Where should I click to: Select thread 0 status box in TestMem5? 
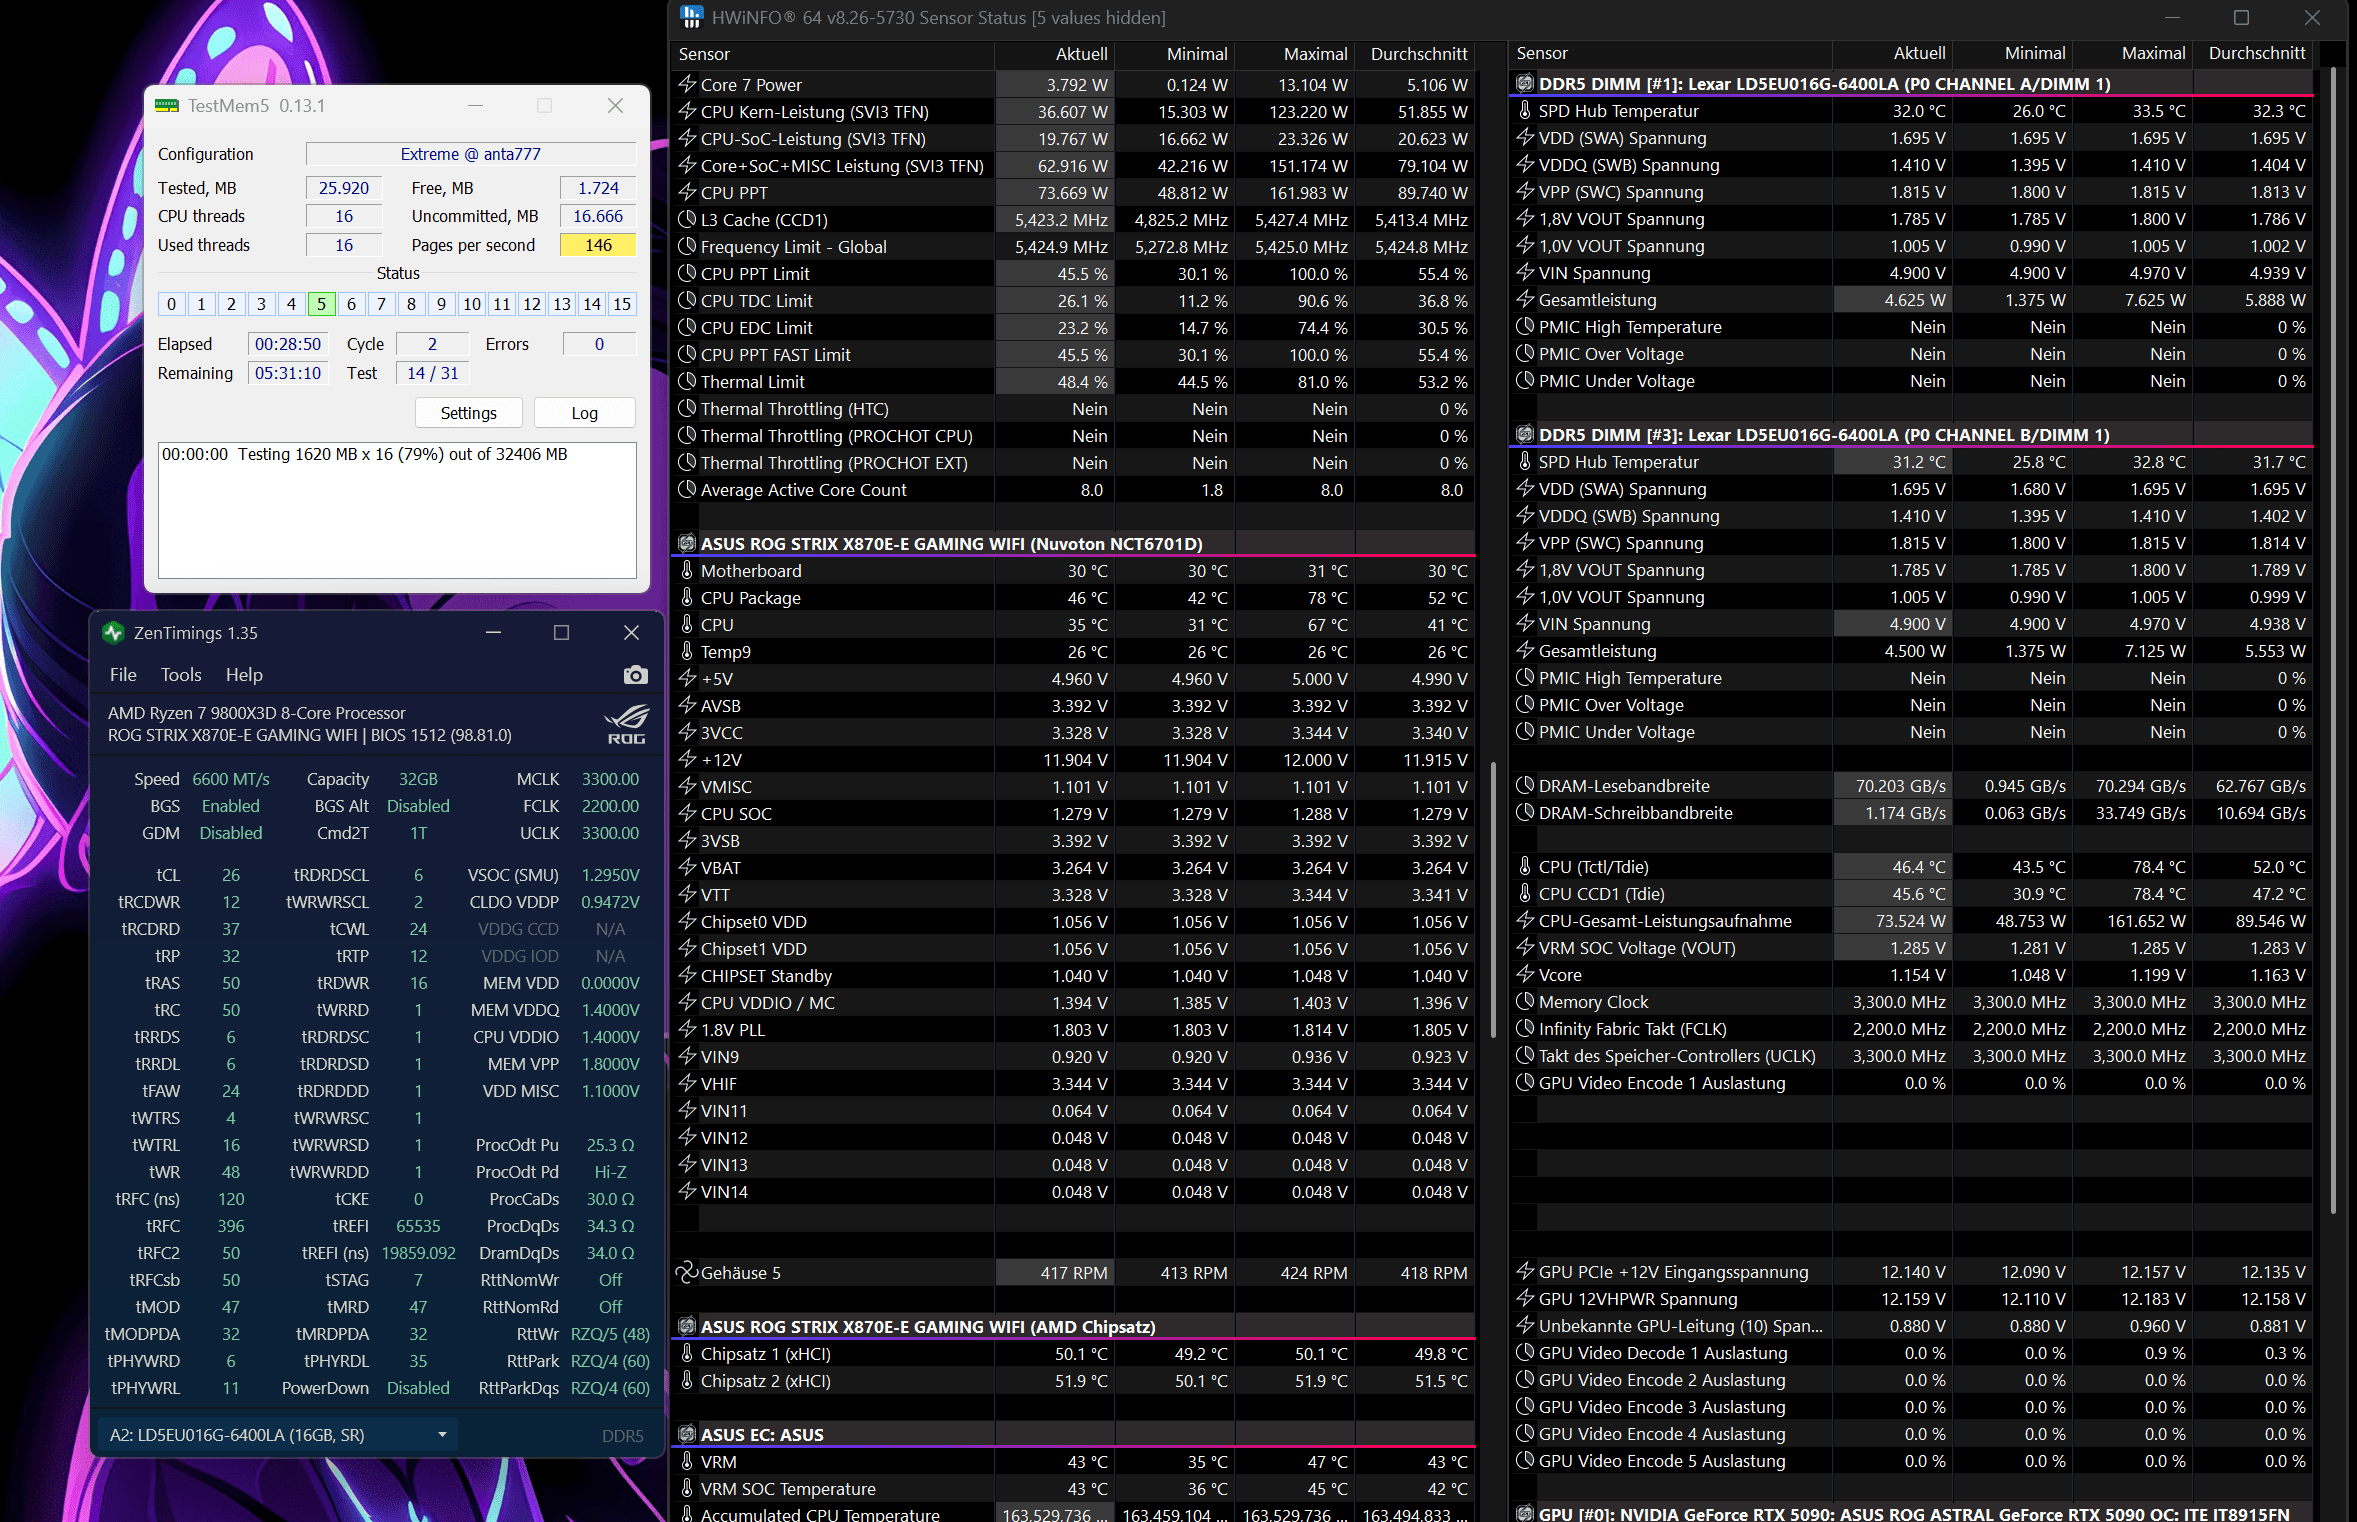[x=171, y=304]
